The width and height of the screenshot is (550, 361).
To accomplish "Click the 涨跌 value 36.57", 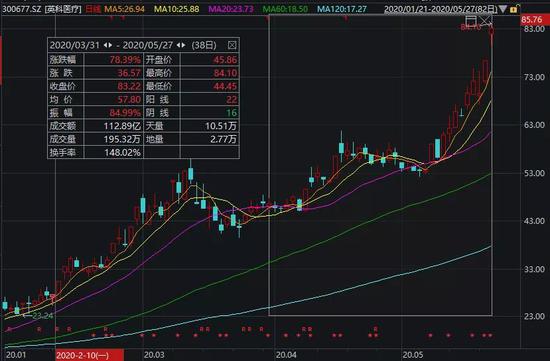I will point(129,73).
